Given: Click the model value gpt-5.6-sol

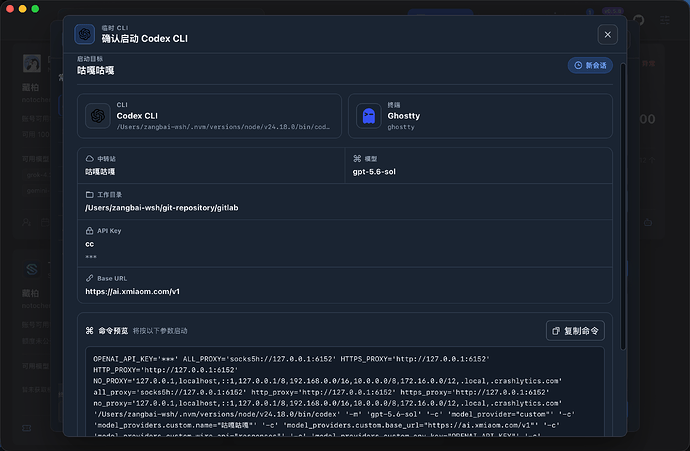Looking at the screenshot, I should coord(374,172).
